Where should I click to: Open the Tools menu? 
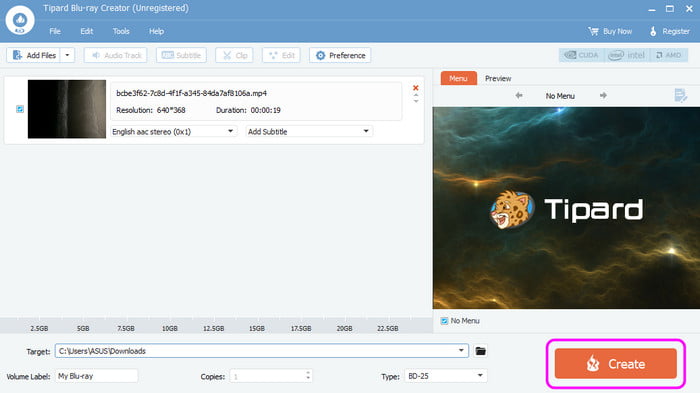click(x=121, y=31)
